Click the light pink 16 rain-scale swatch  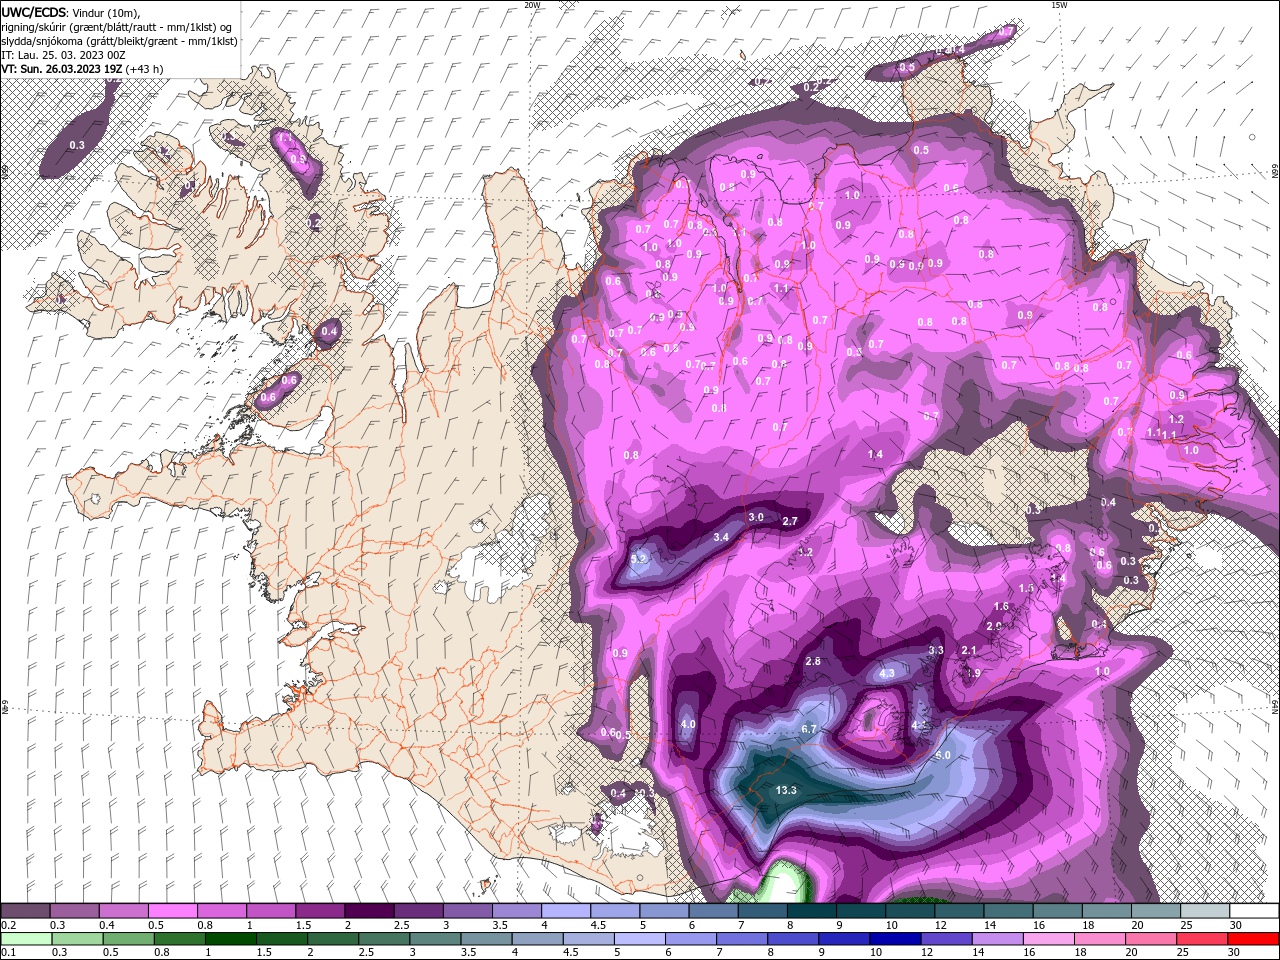tap(1049, 939)
